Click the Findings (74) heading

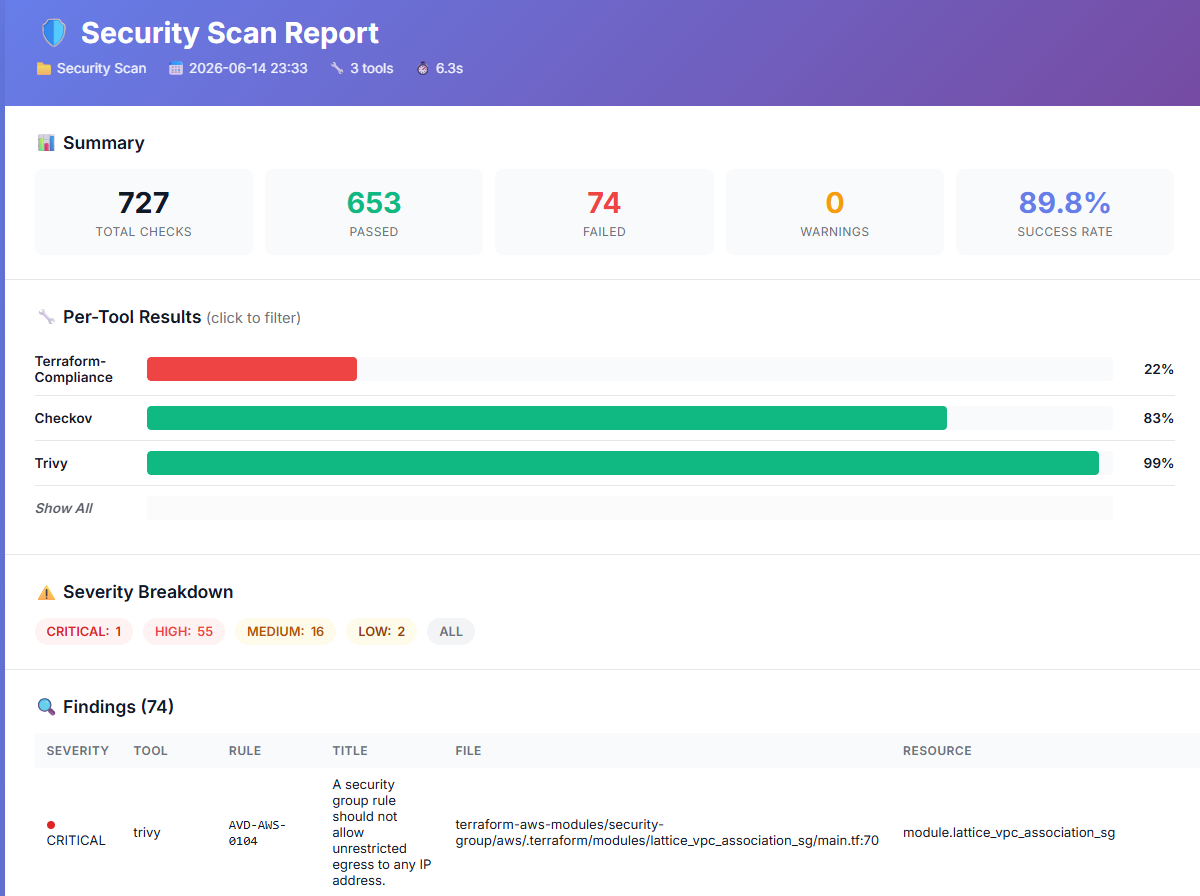pyautogui.click(x=118, y=707)
